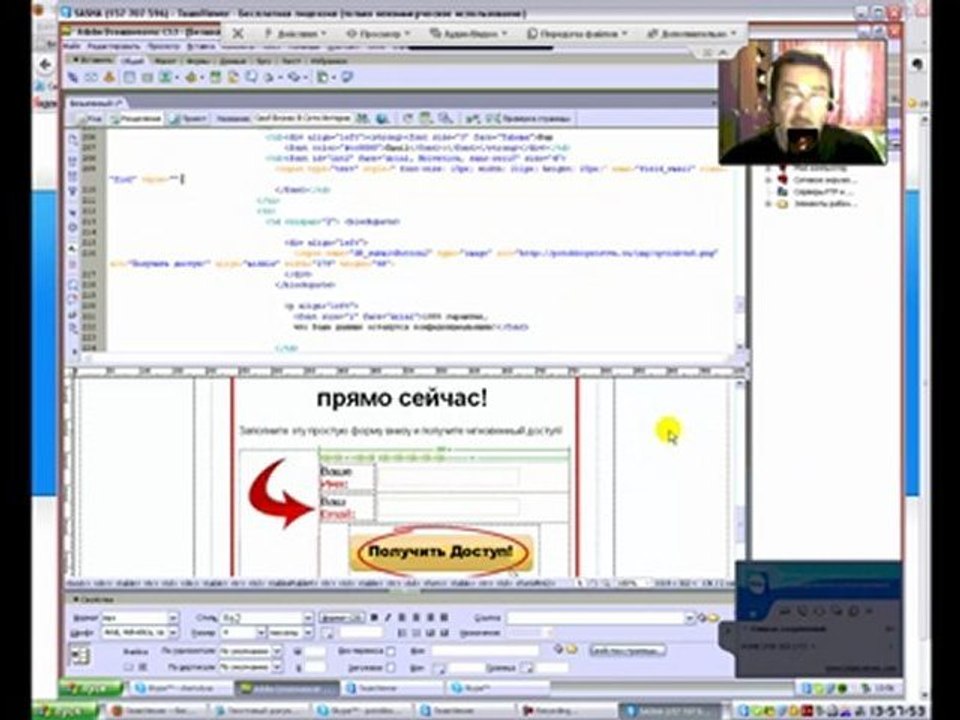The width and height of the screenshot is (960, 720).
Task: Open the View Options icon
Action: [426, 118]
